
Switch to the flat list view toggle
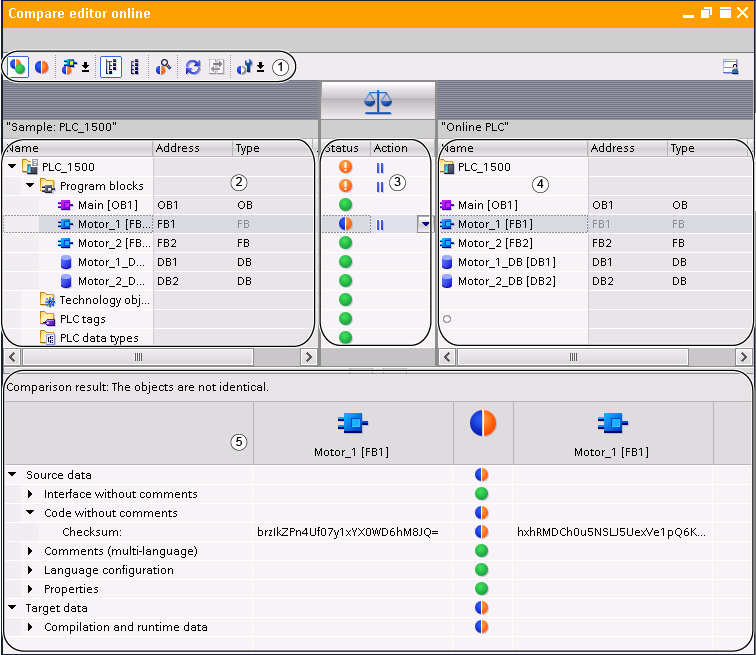tap(134, 67)
